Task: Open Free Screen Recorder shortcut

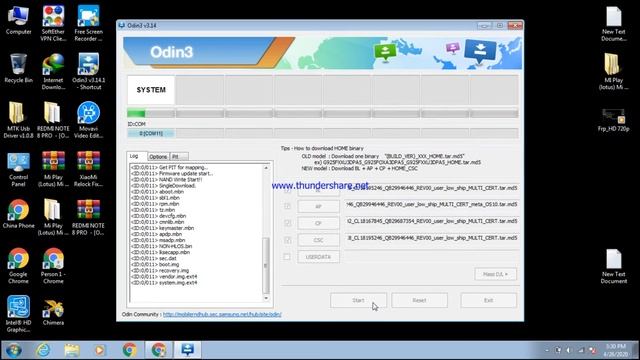Action: (88, 23)
